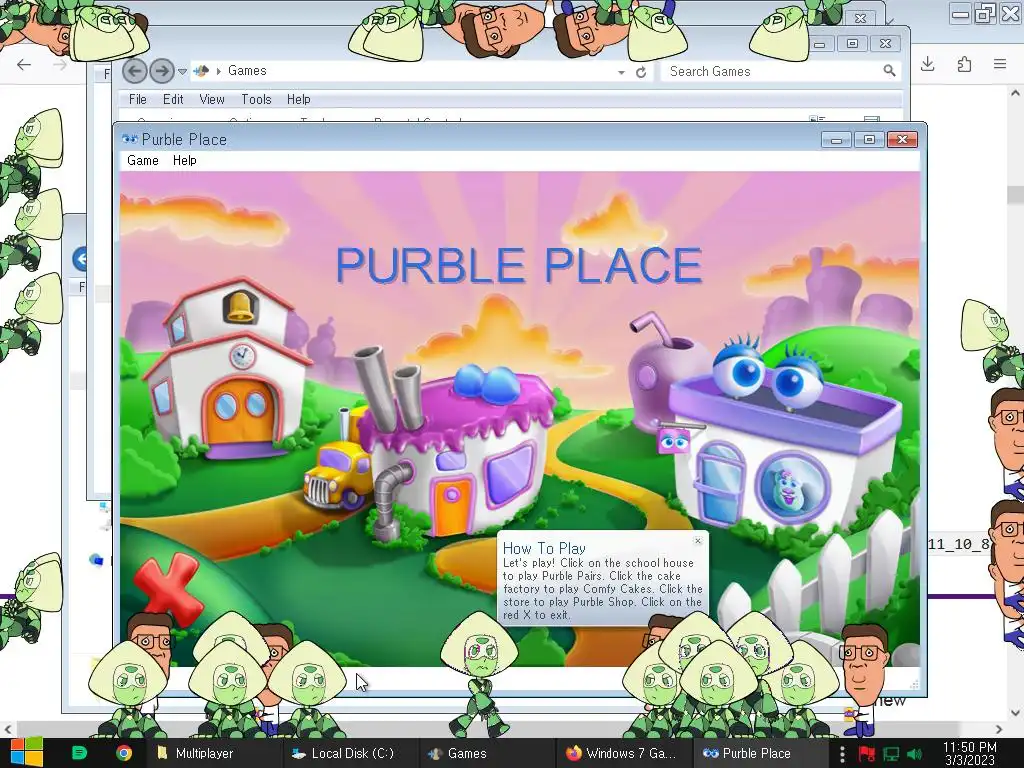The height and width of the screenshot is (768, 1024).
Task: Open File menu in Games explorer window
Action: coord(138,99)
